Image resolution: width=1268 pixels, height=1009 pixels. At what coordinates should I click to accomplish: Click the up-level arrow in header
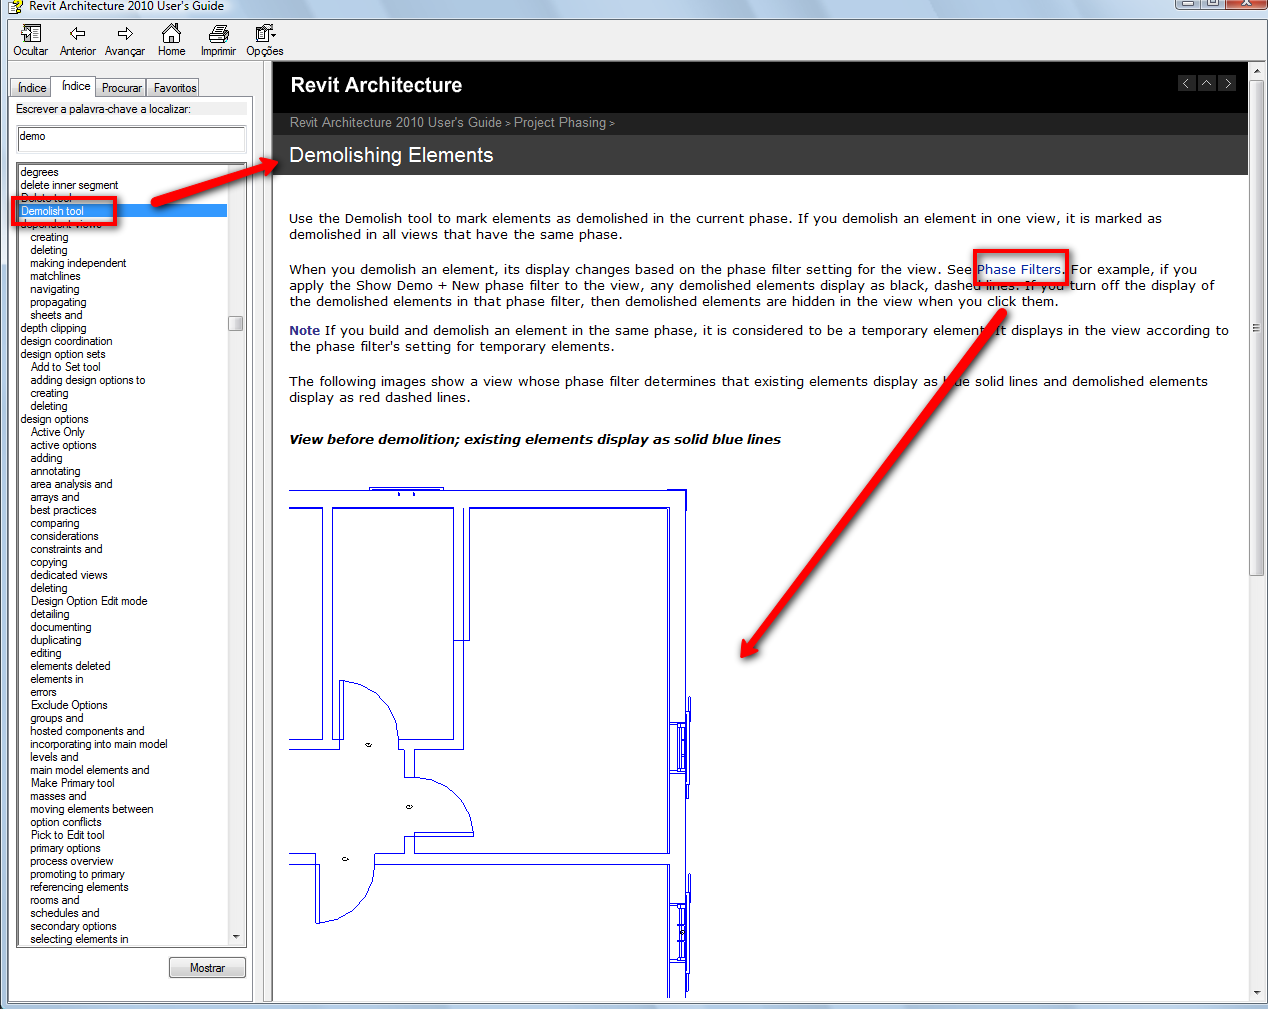point(1207,83)
